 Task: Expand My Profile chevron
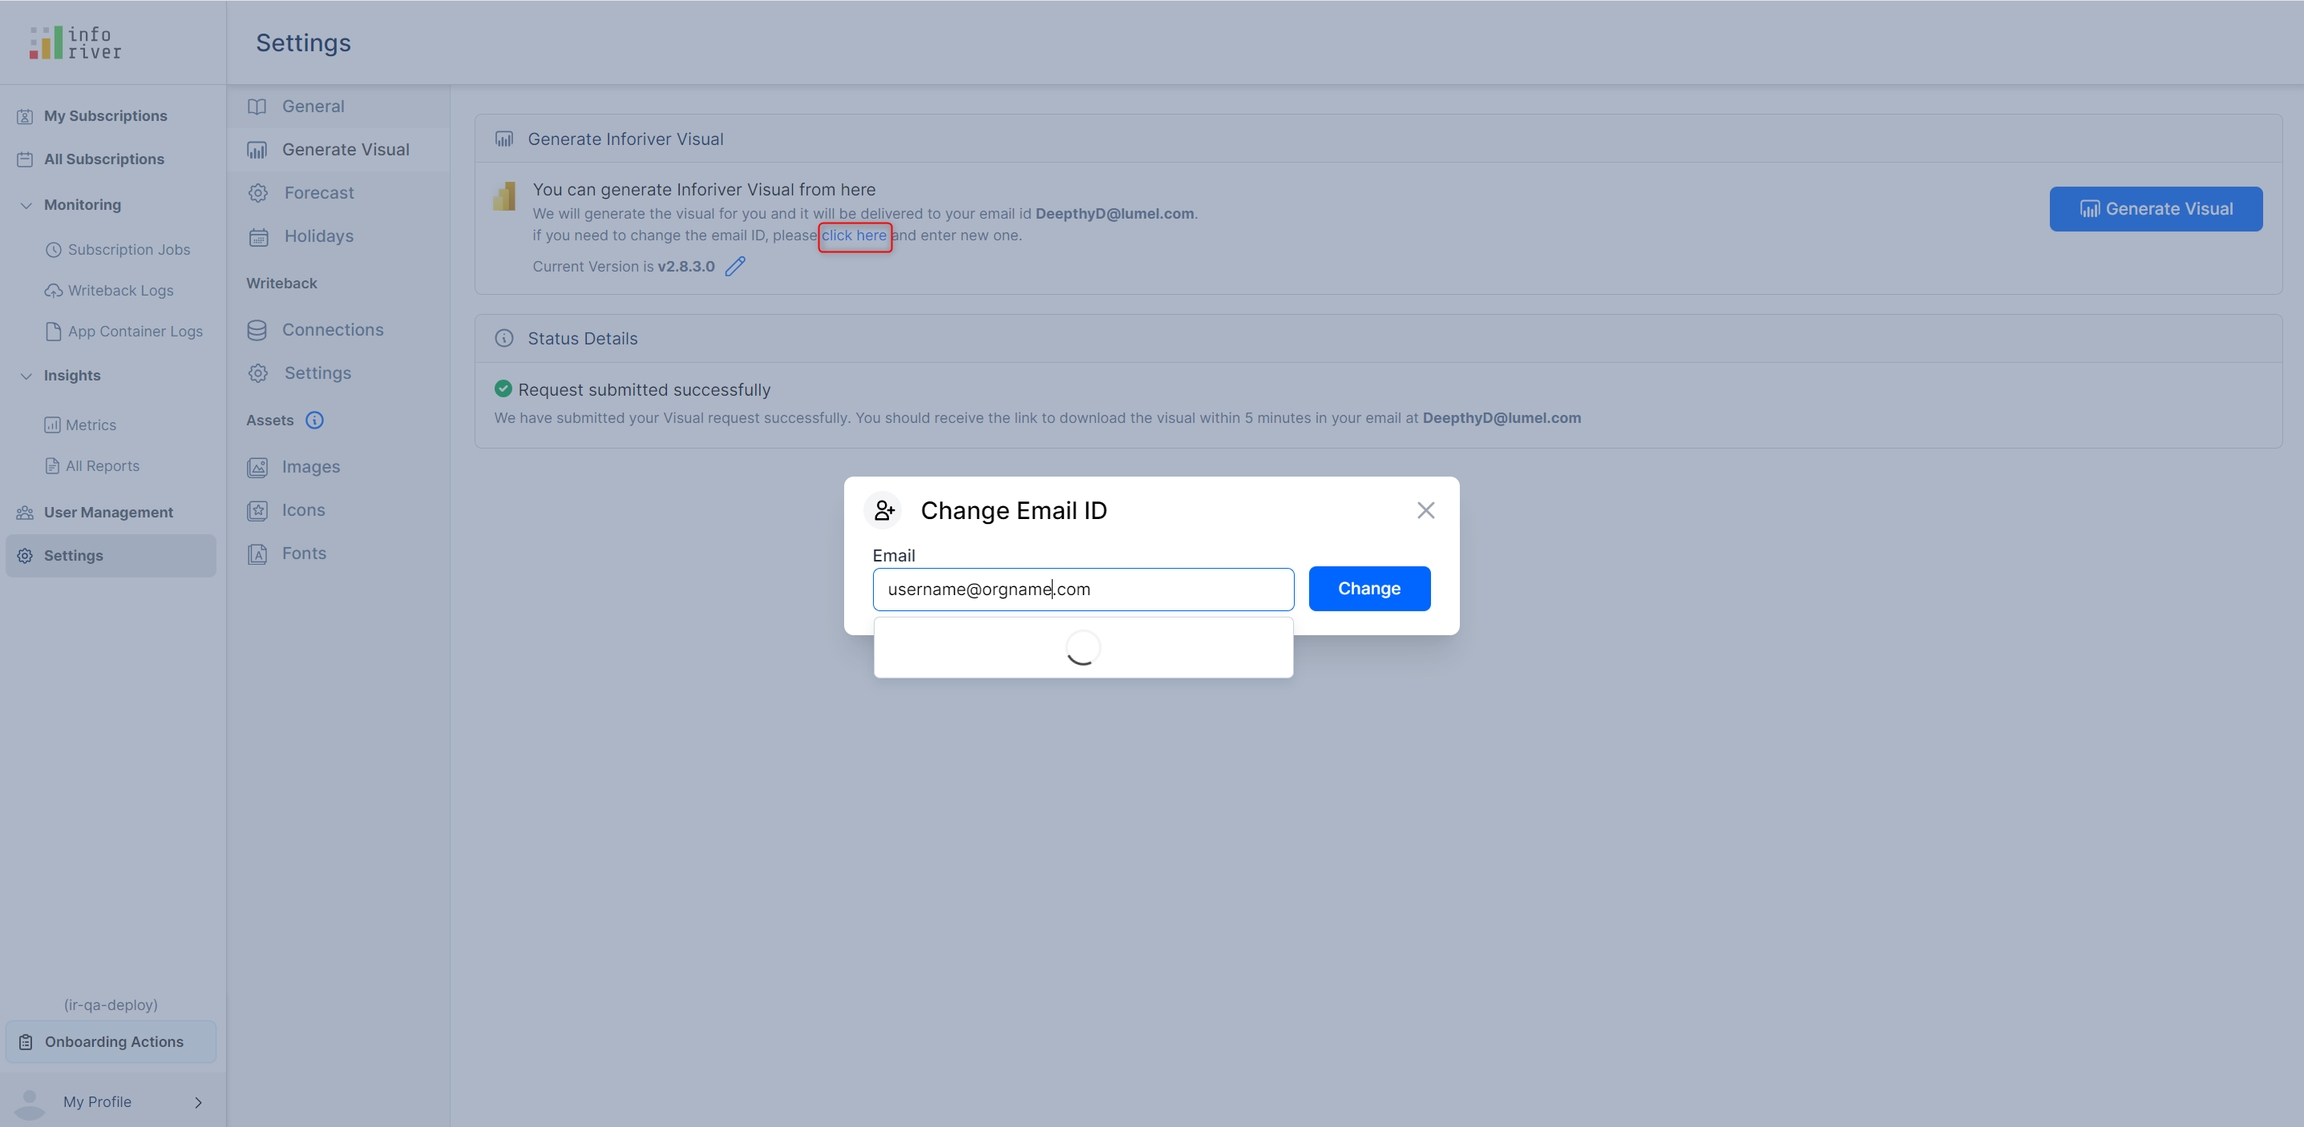coord(198,1102)
